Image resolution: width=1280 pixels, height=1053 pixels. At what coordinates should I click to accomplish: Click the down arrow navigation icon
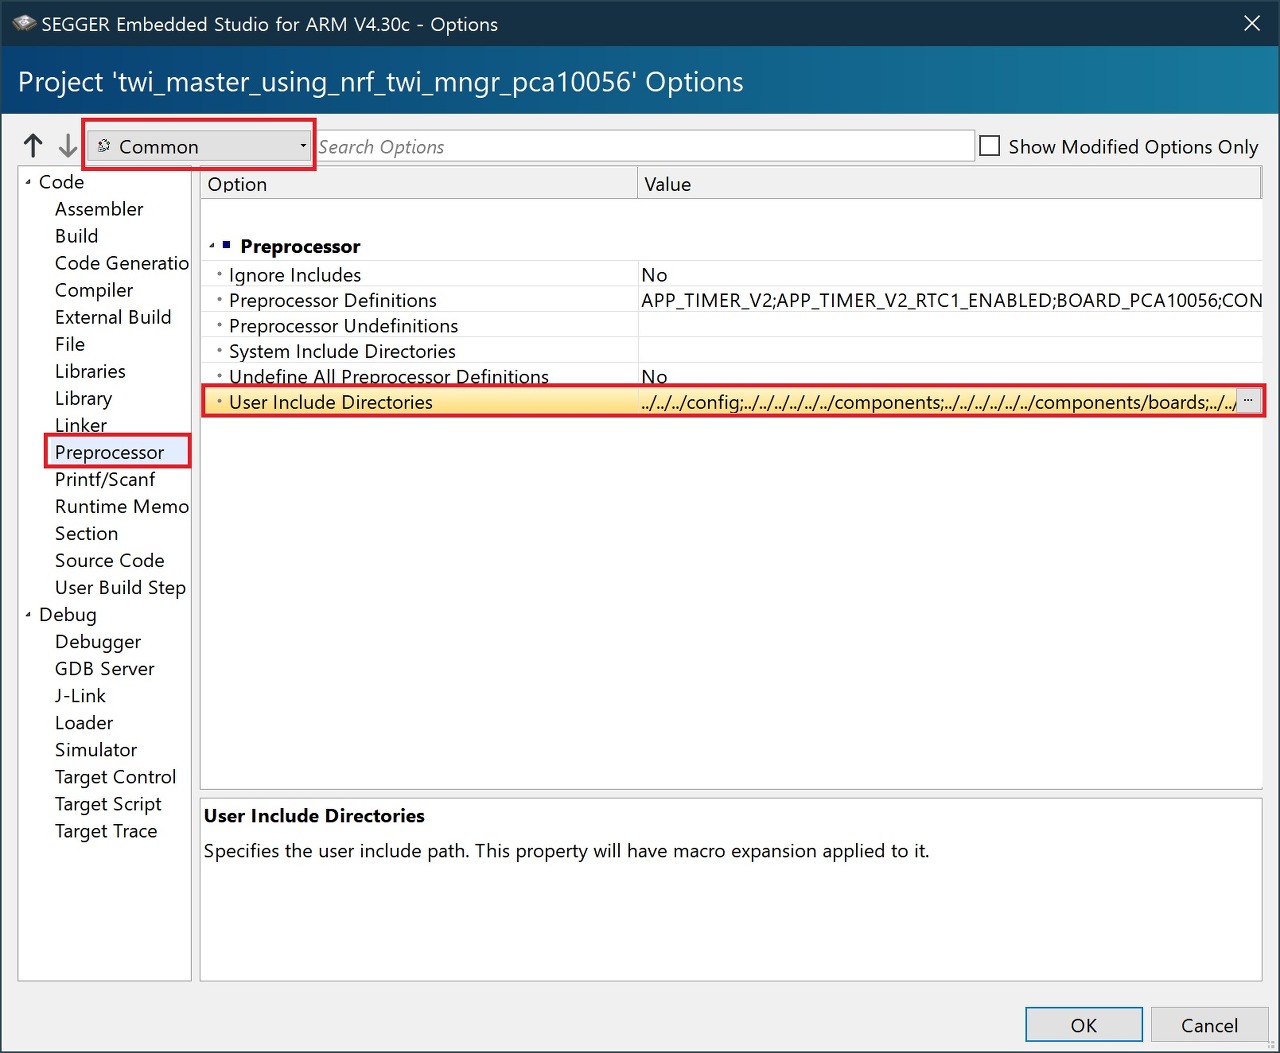click(x=67, y=146)
